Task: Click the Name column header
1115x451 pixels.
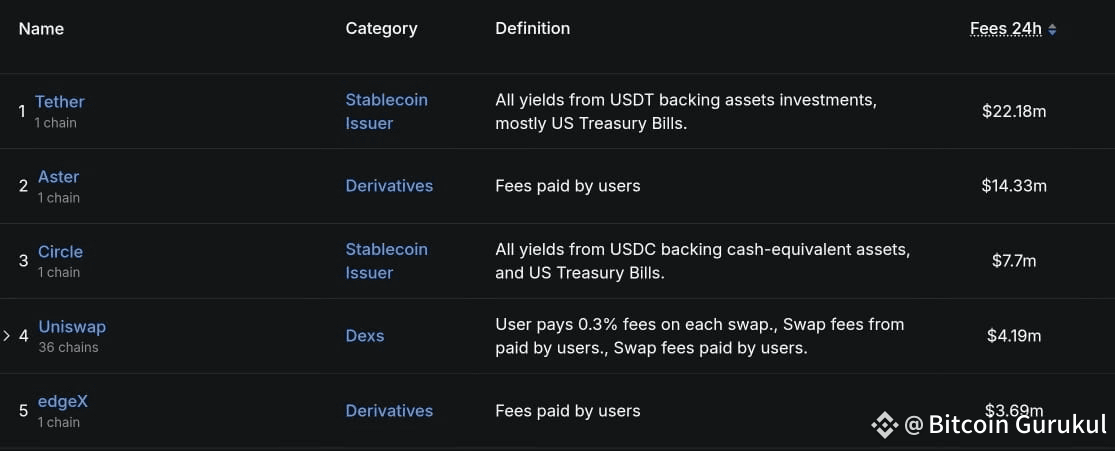Action: pyautogui.click(x=41, y=29)
